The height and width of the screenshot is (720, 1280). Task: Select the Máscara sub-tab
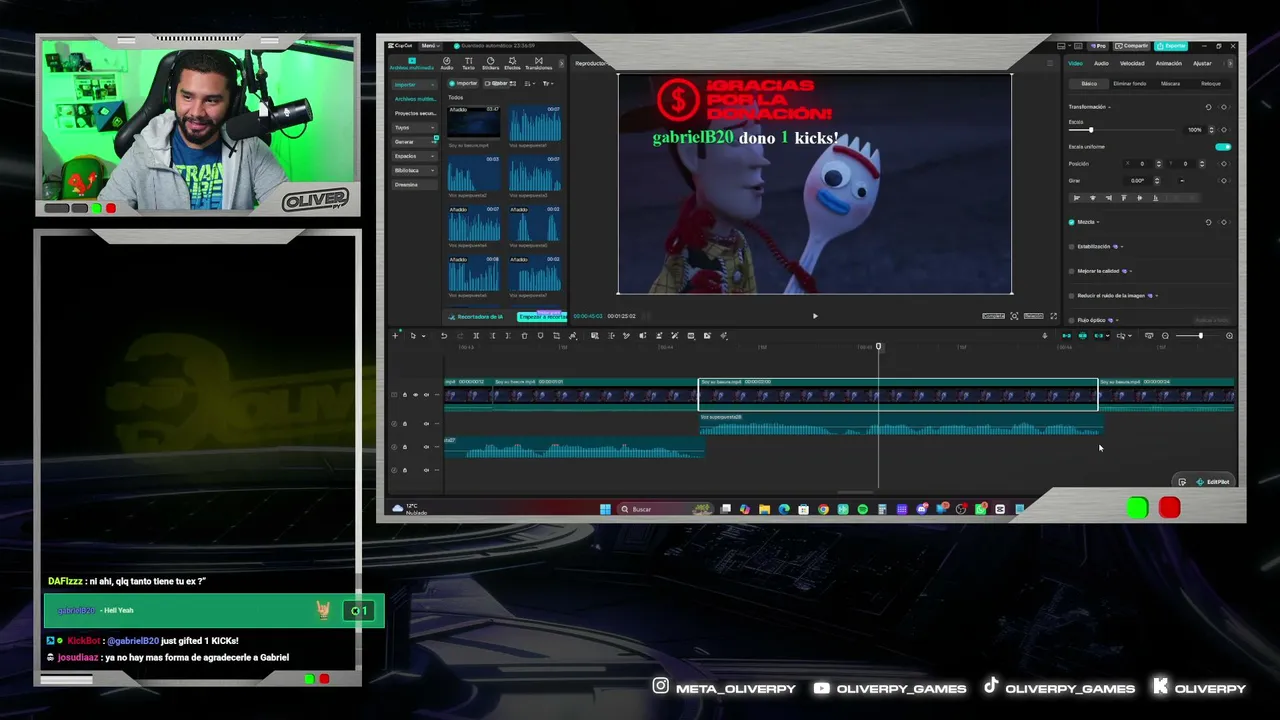click(x=1170, y=84)
